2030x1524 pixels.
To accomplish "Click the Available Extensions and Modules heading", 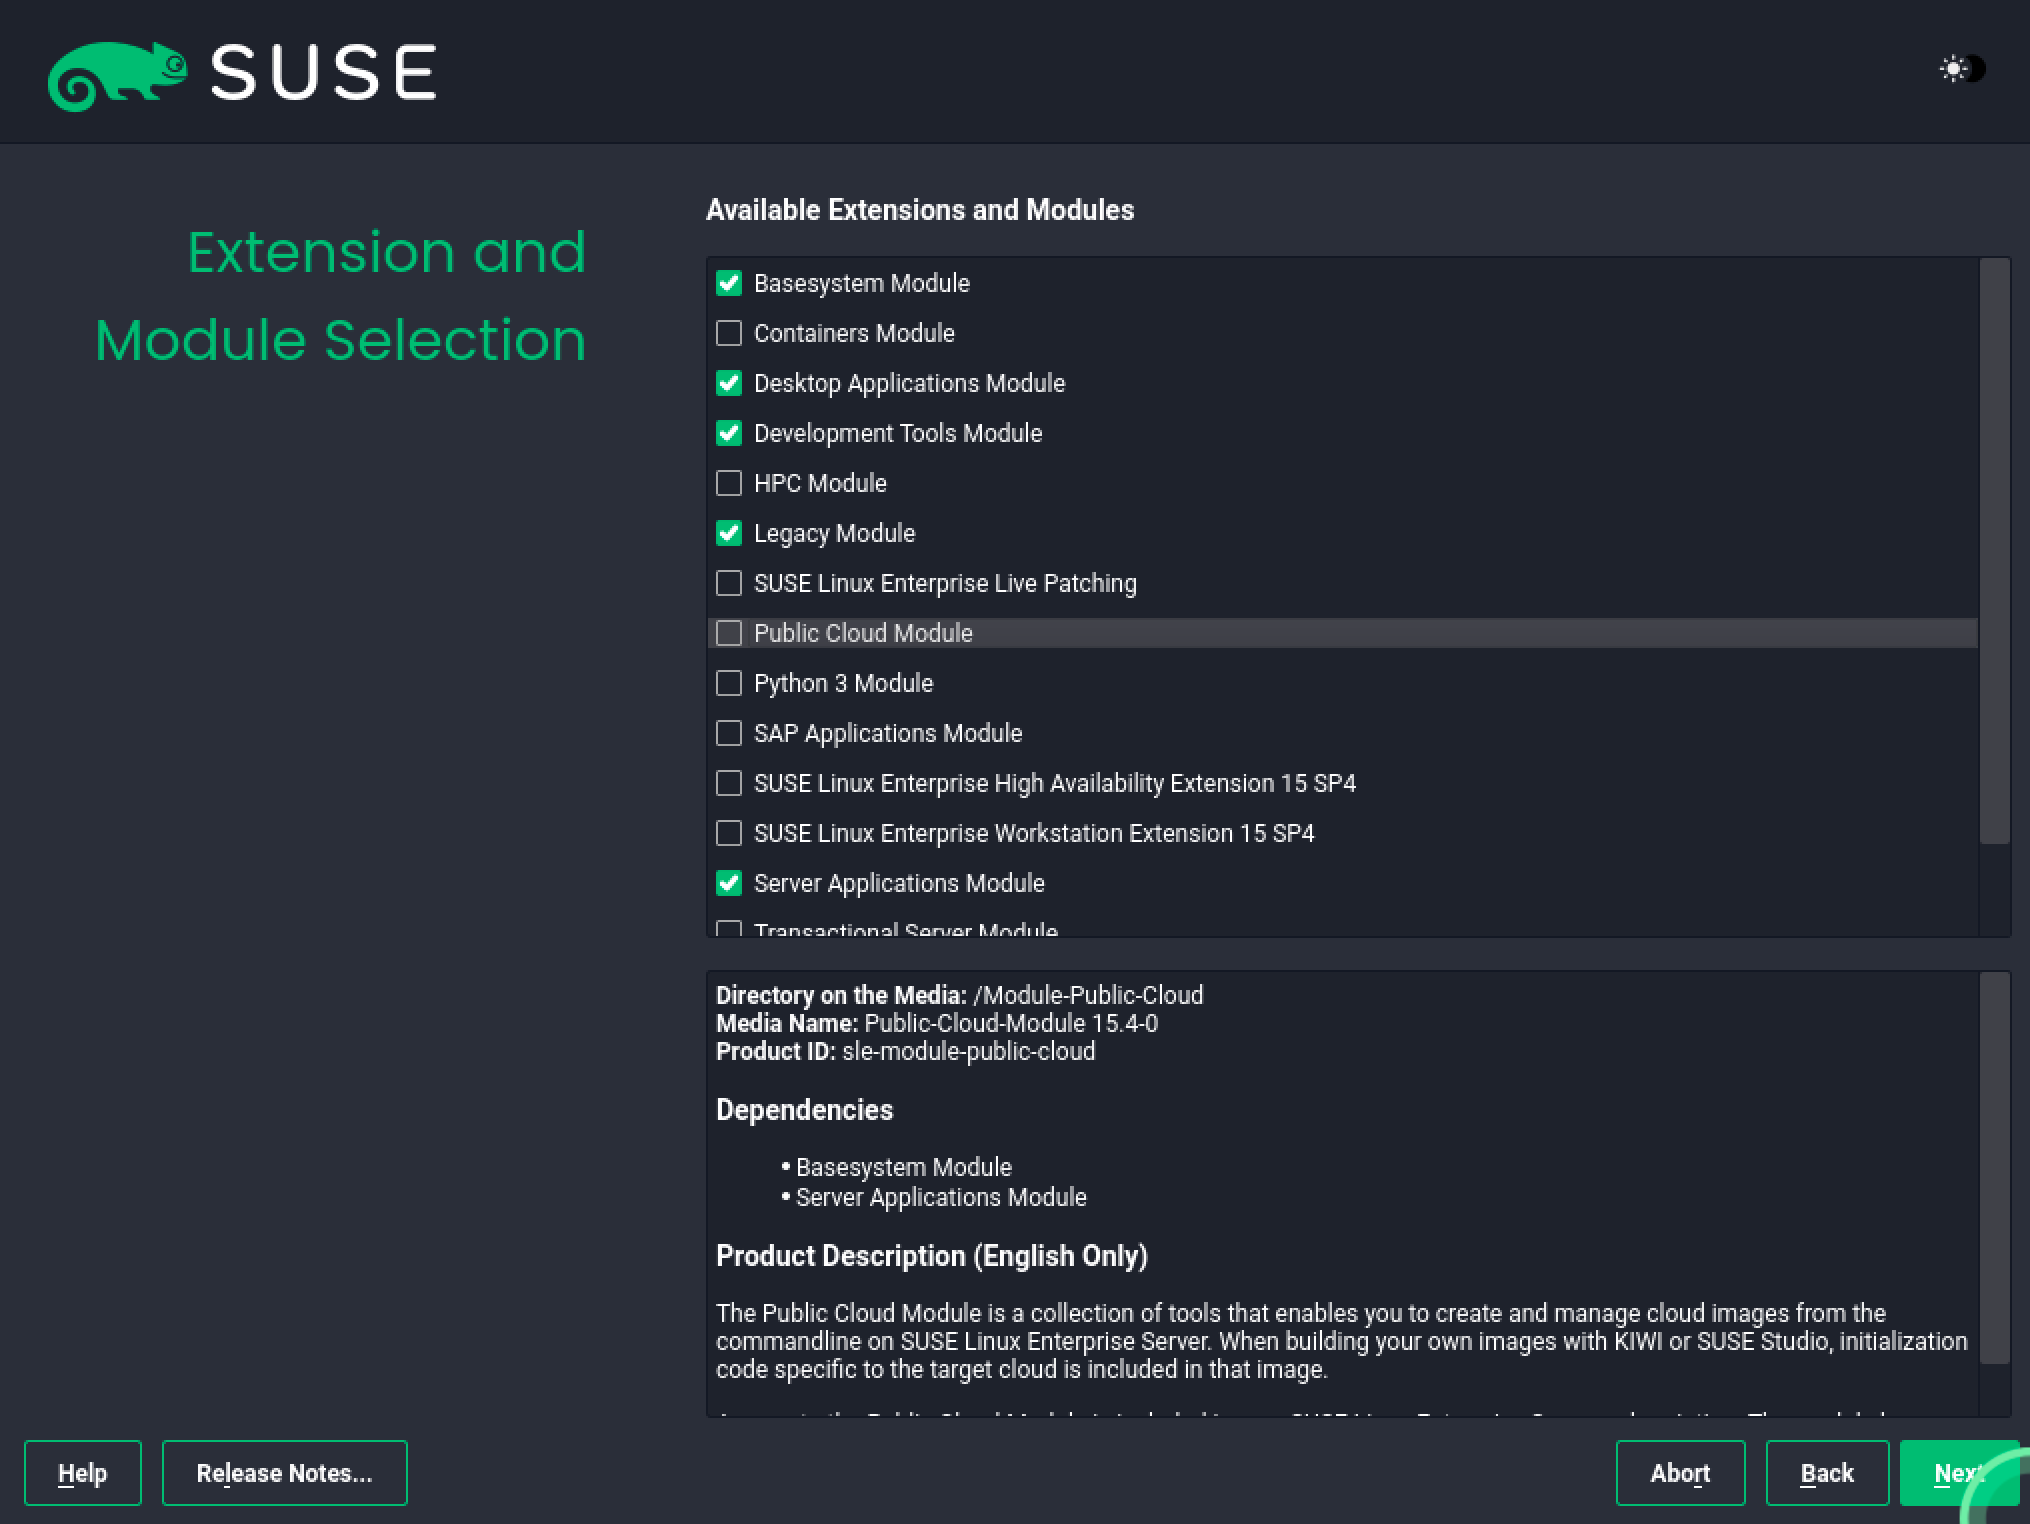I will point(920,209).
